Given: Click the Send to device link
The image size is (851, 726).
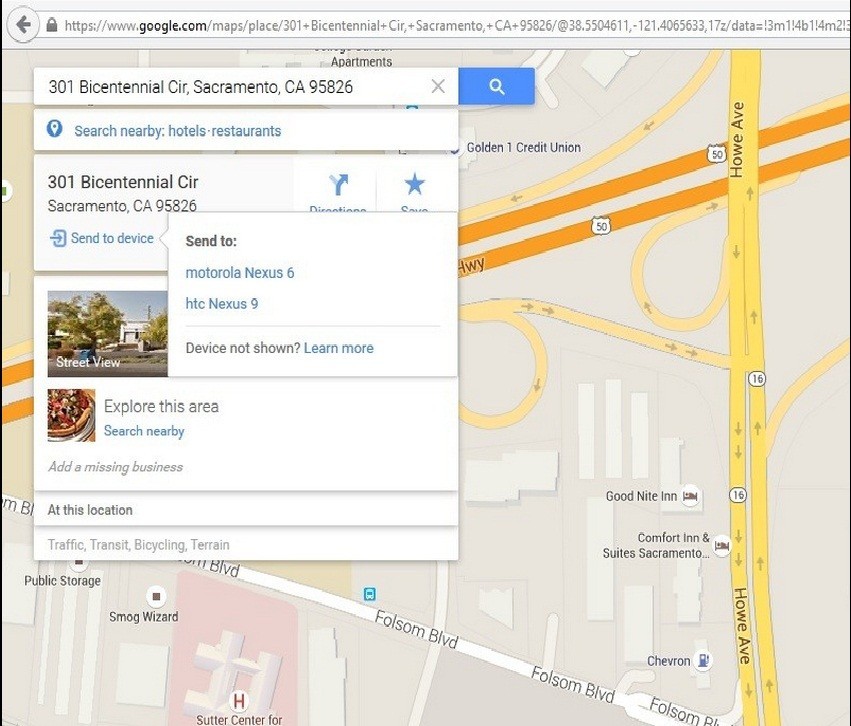Looking at the screenshot, I should click(x=112, y=238).
